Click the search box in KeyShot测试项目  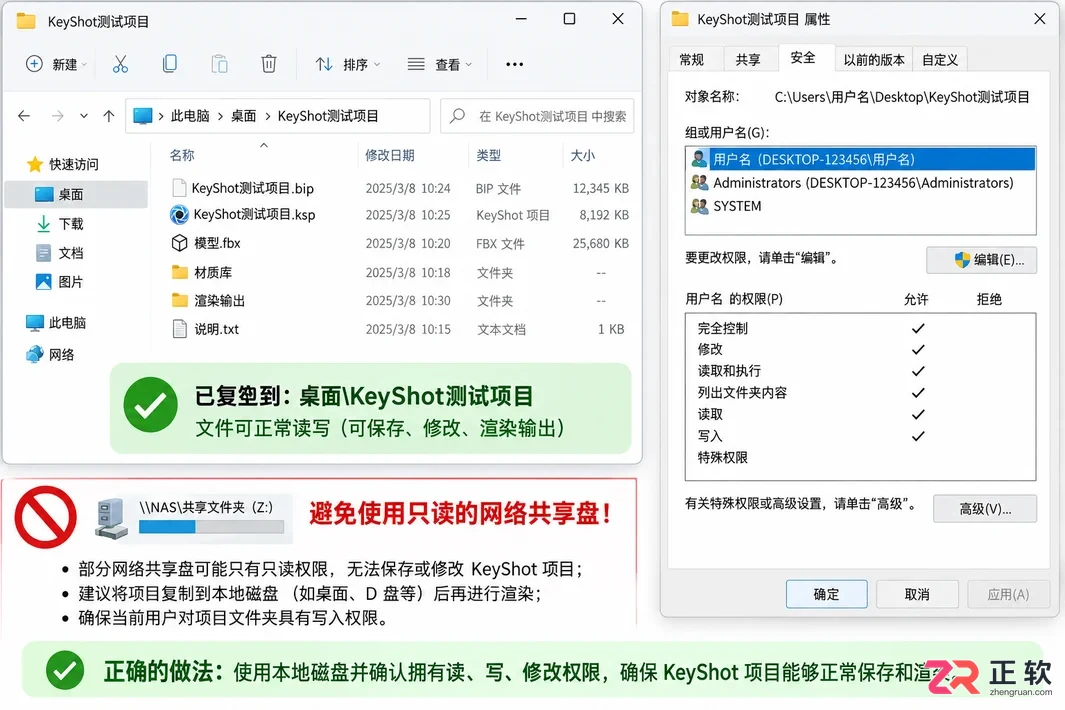click(x=537, y=116)
